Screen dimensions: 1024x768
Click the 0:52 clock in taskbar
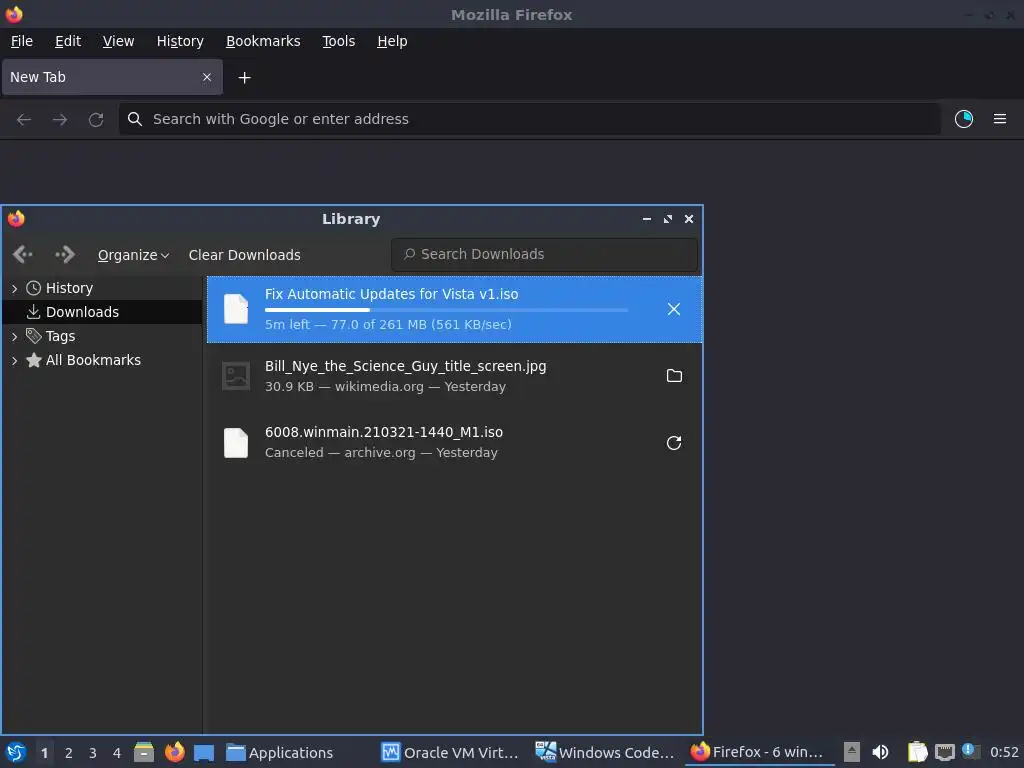(x=1004, y=753)
